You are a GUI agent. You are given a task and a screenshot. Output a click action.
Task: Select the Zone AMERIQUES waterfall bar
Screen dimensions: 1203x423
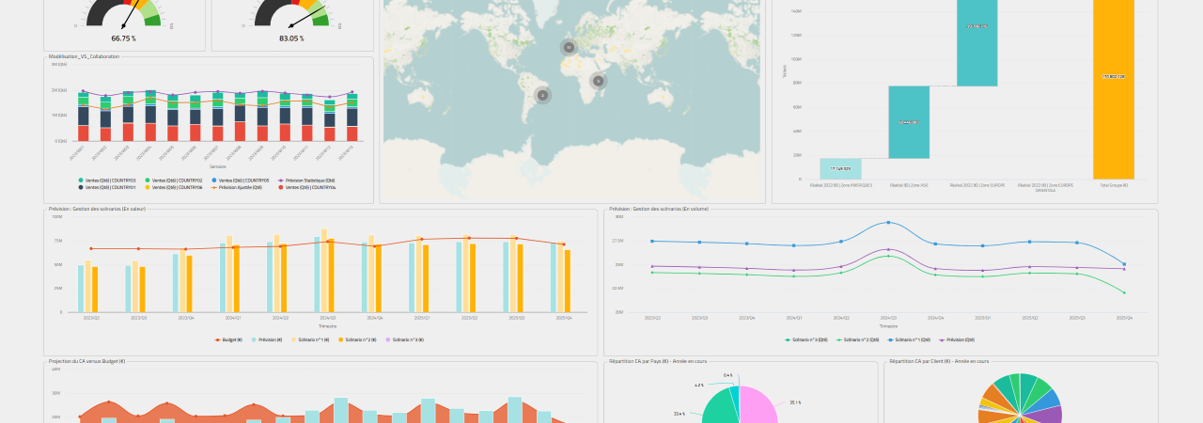840,169
